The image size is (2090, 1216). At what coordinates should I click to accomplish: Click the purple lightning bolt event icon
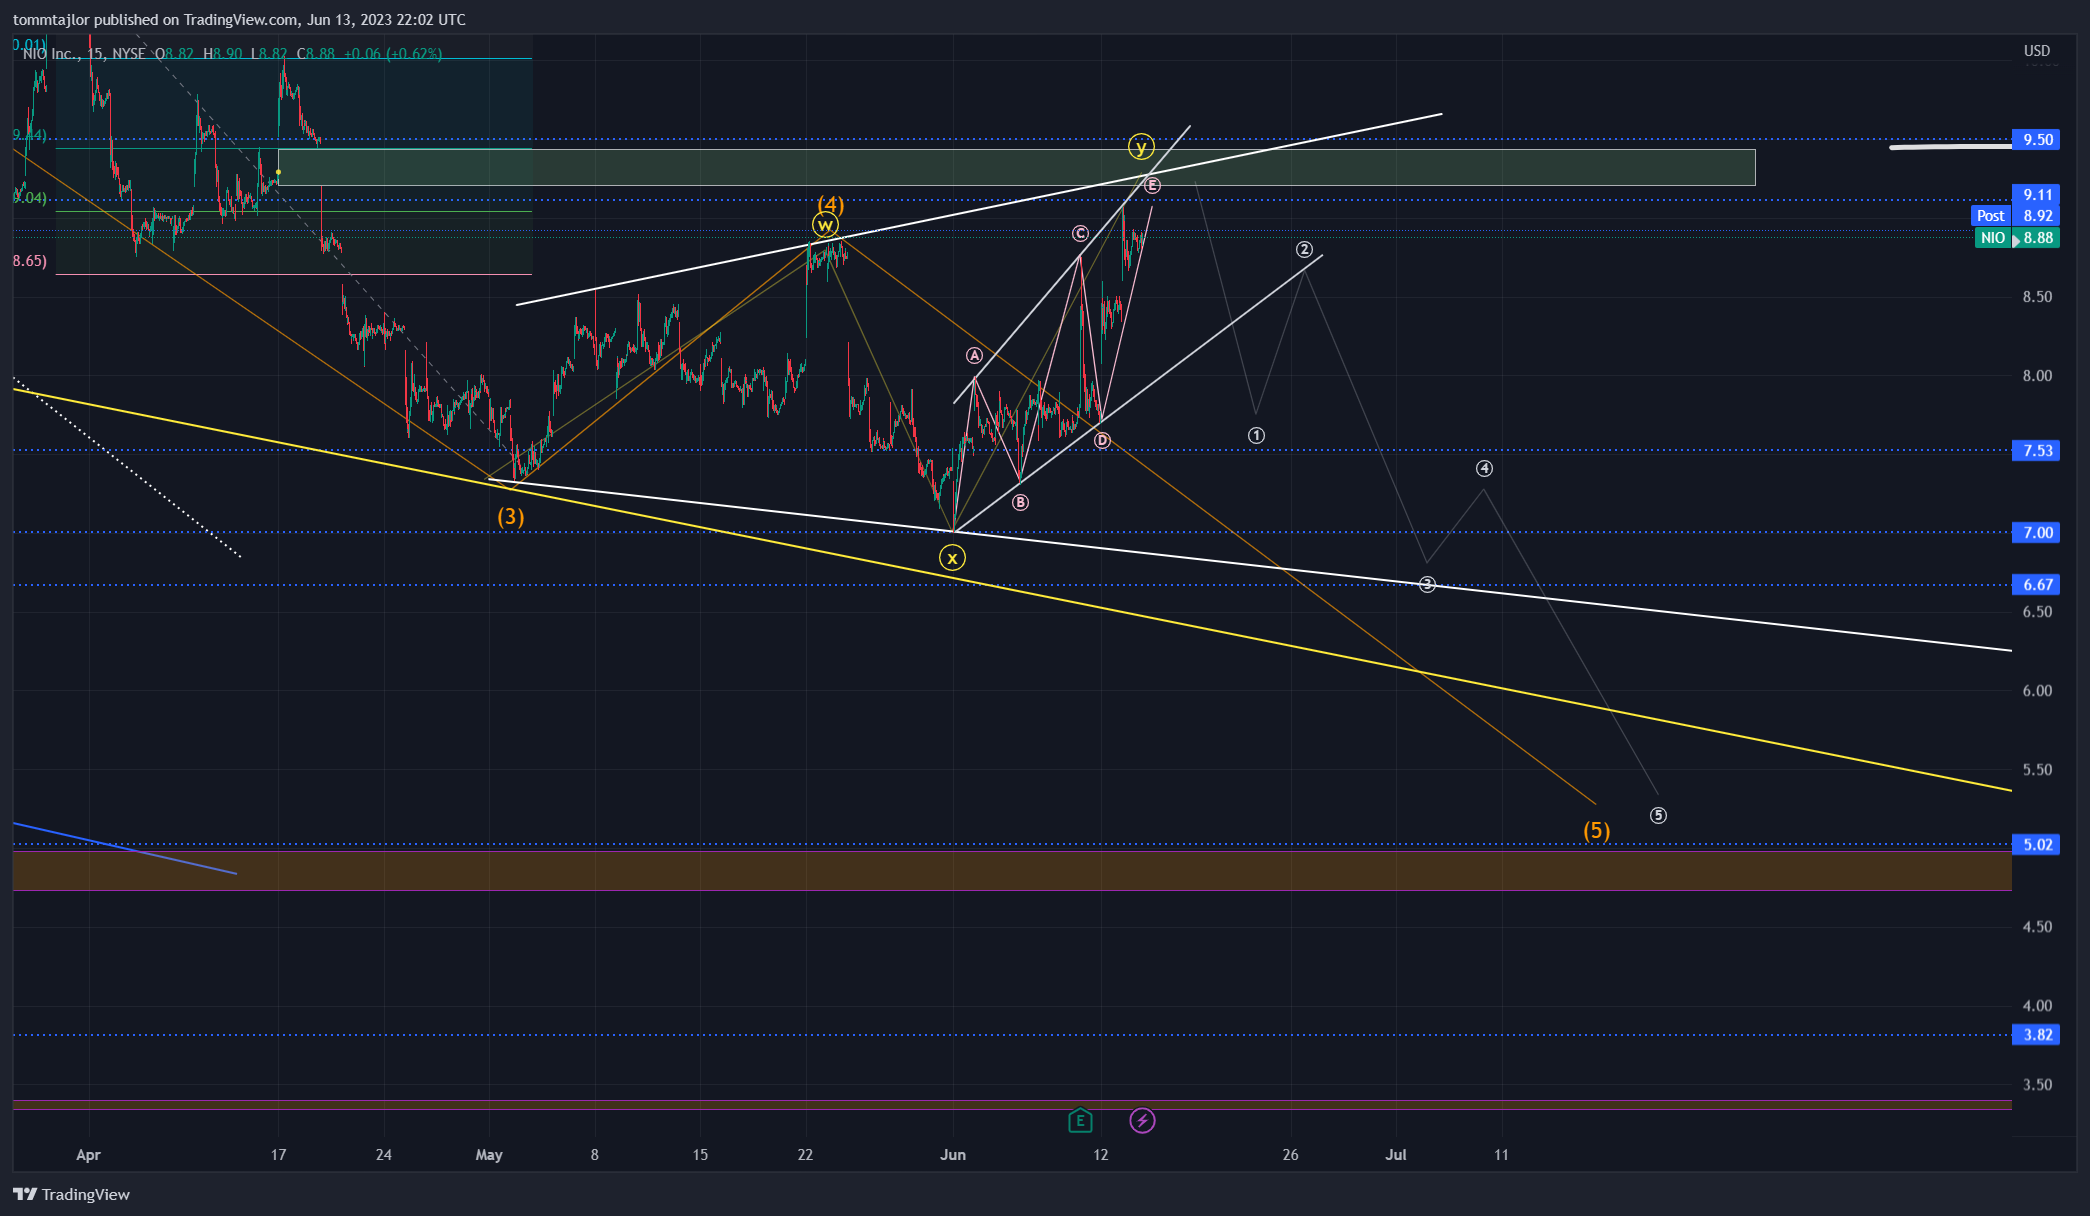(x=1142, y=1121)
